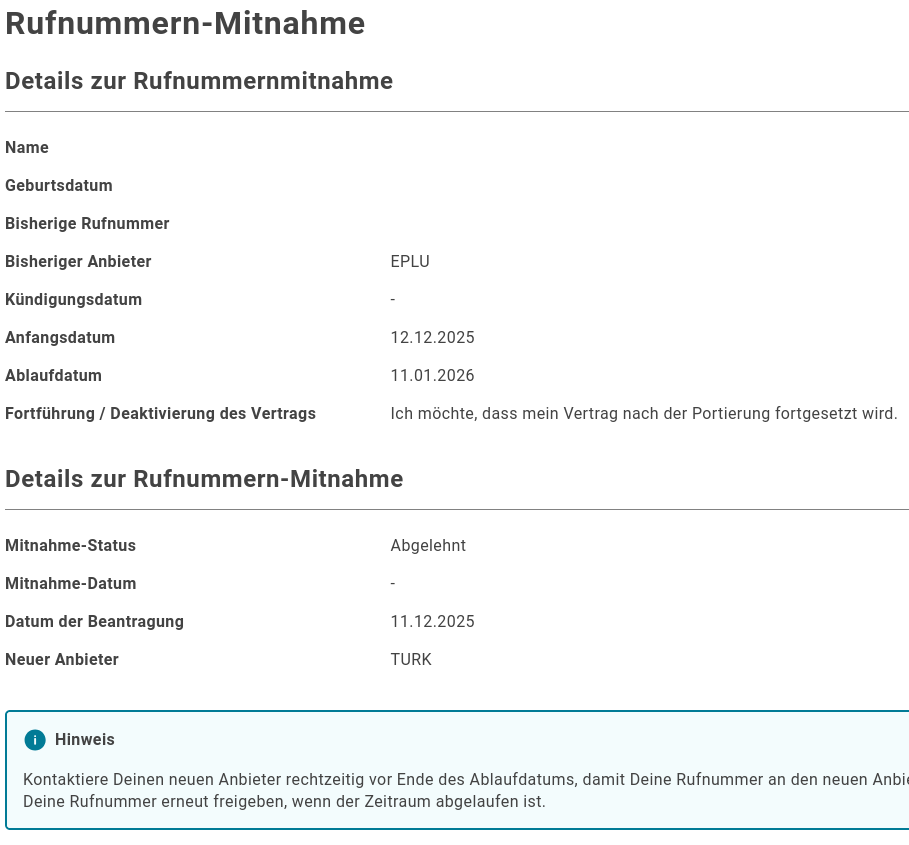Click the 'Neuer Anbieter' label
909x845 pixels.
tap(62, 660)
